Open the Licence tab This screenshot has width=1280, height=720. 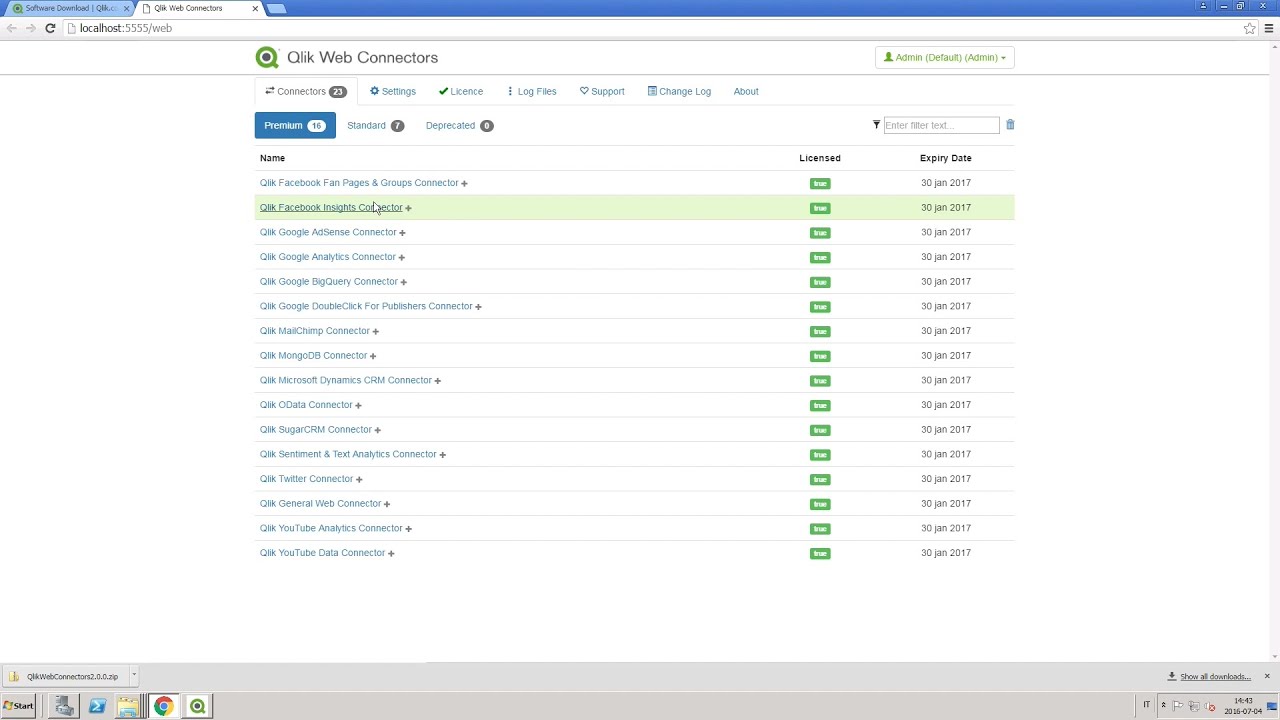461,91
